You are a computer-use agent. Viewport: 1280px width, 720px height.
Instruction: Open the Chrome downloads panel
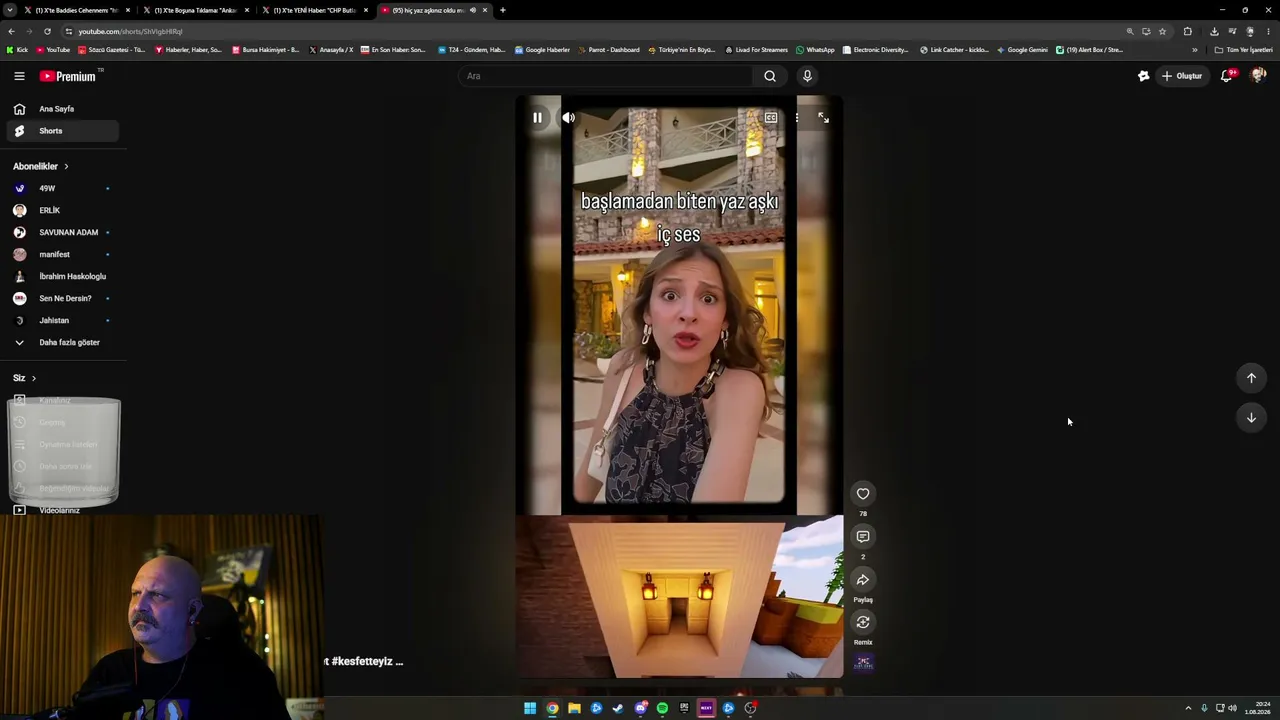[x=1214, y=31]
